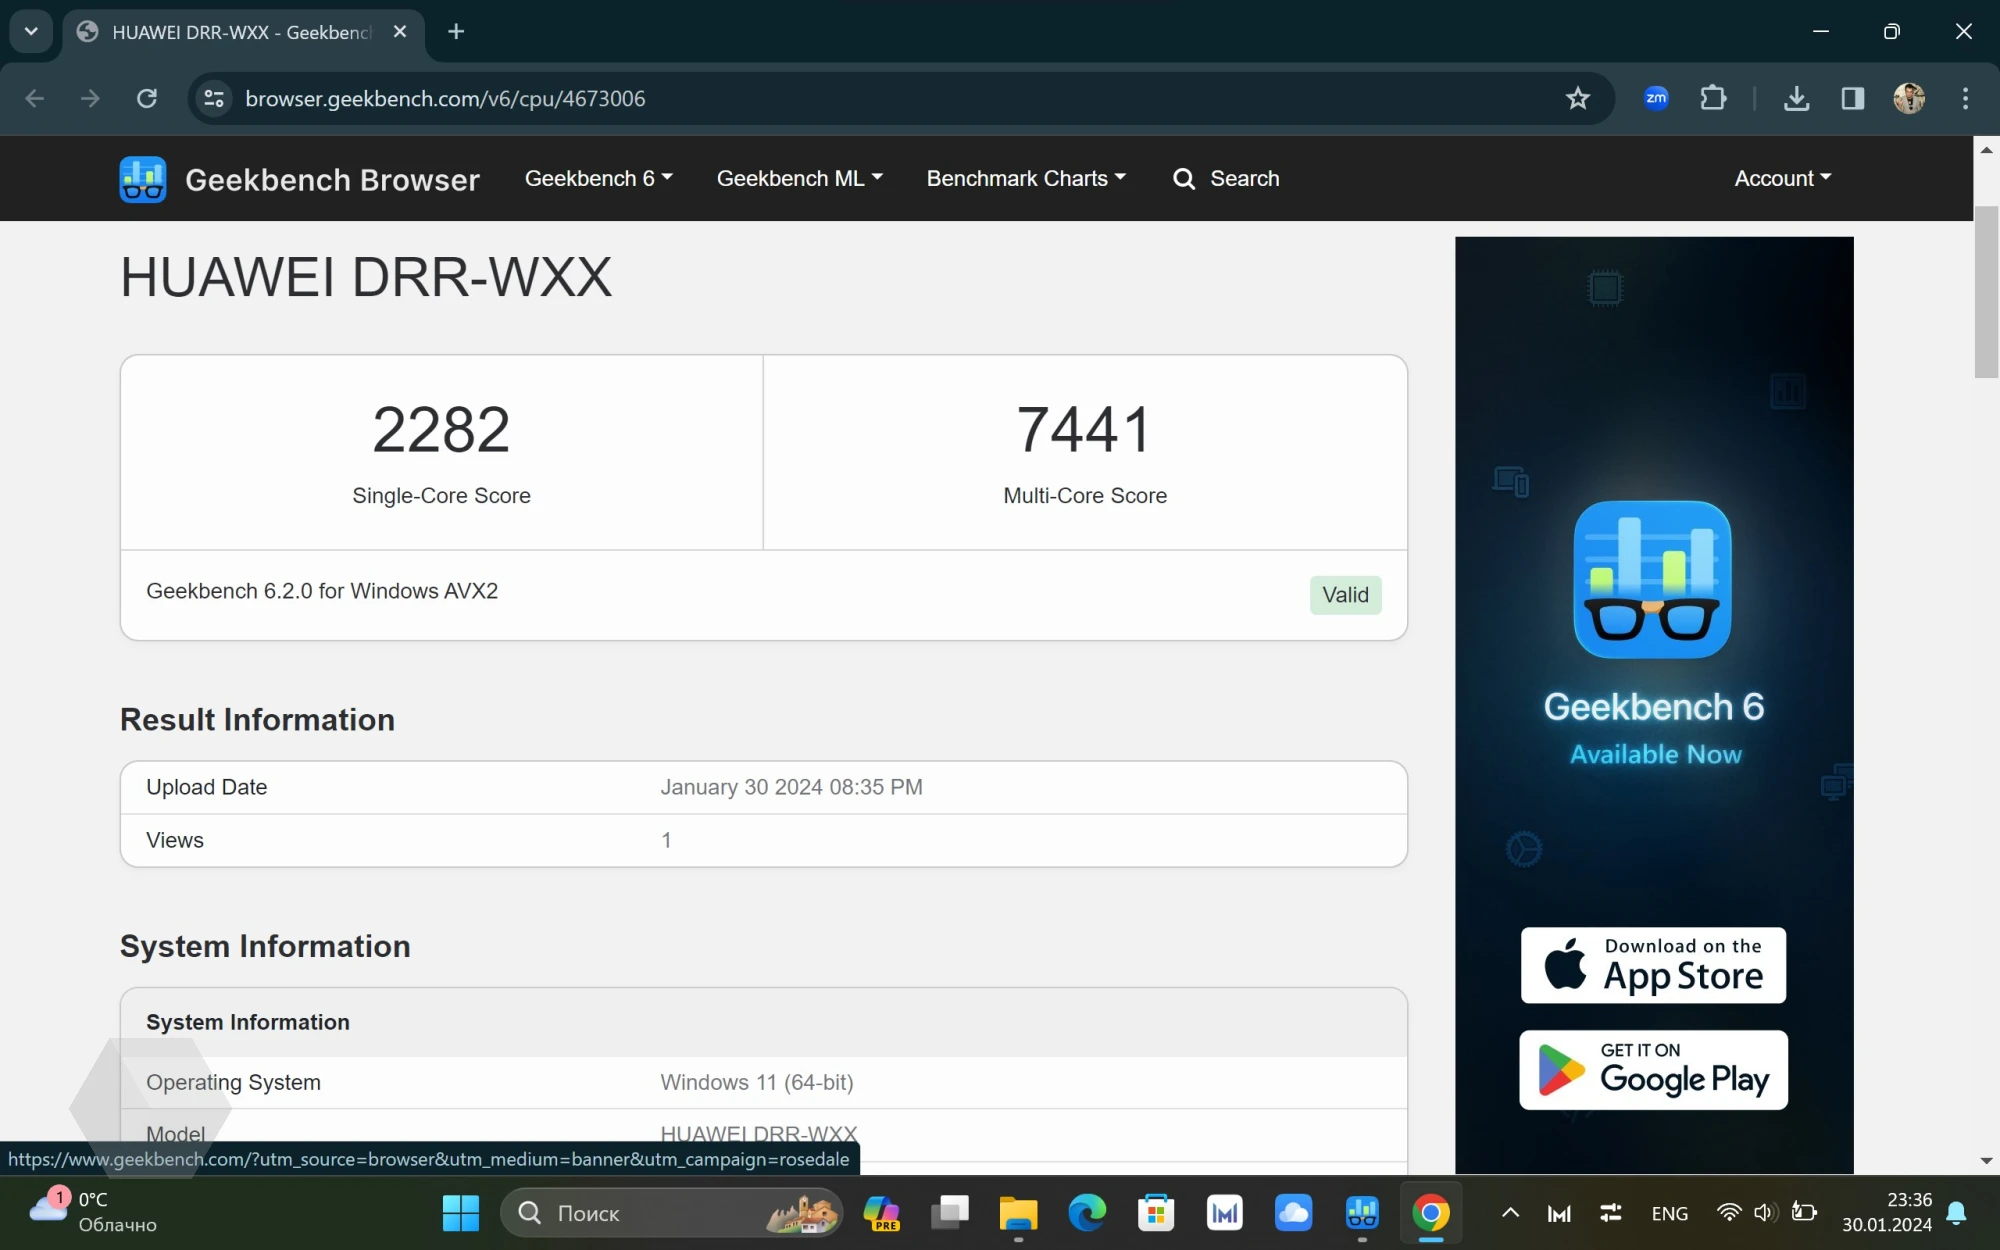Click the page's vertical scrollbar thumb
The width and height of the screenshot is (2000, 1250).
point(1986,290)
